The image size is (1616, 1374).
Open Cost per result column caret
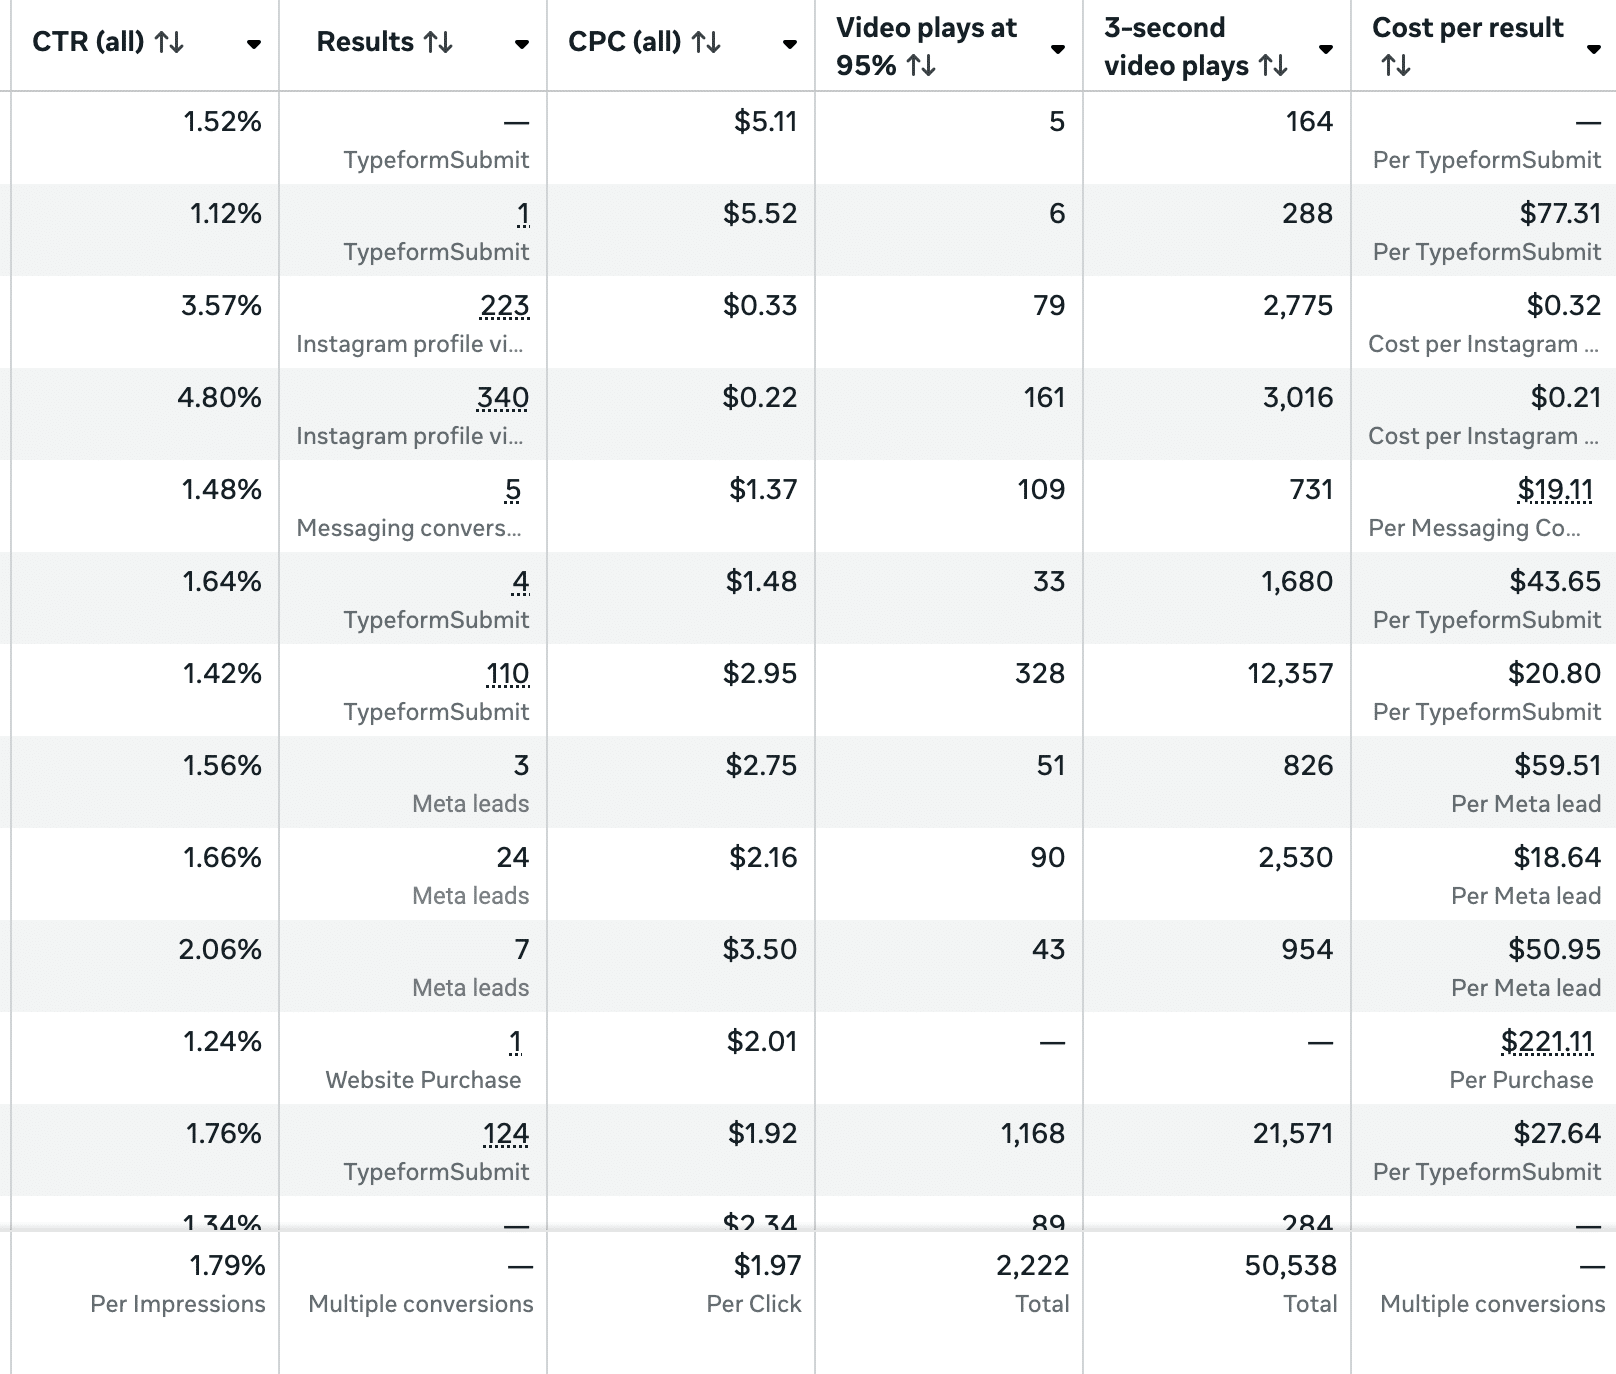(x=1594, y=49)
